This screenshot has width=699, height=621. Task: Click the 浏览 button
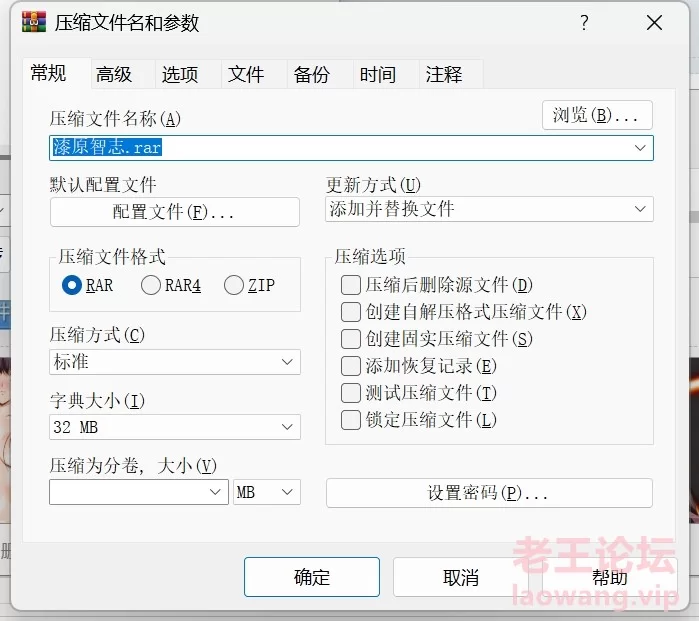point(596,115)
